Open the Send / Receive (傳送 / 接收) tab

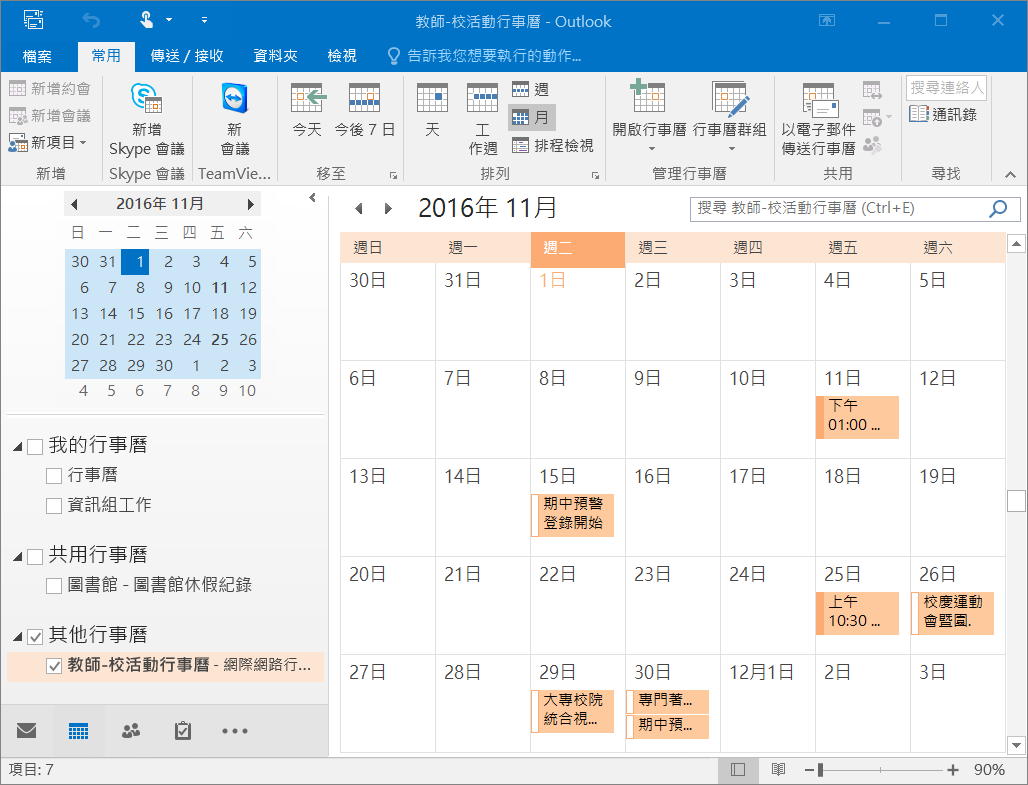click(x=187, y=56)
